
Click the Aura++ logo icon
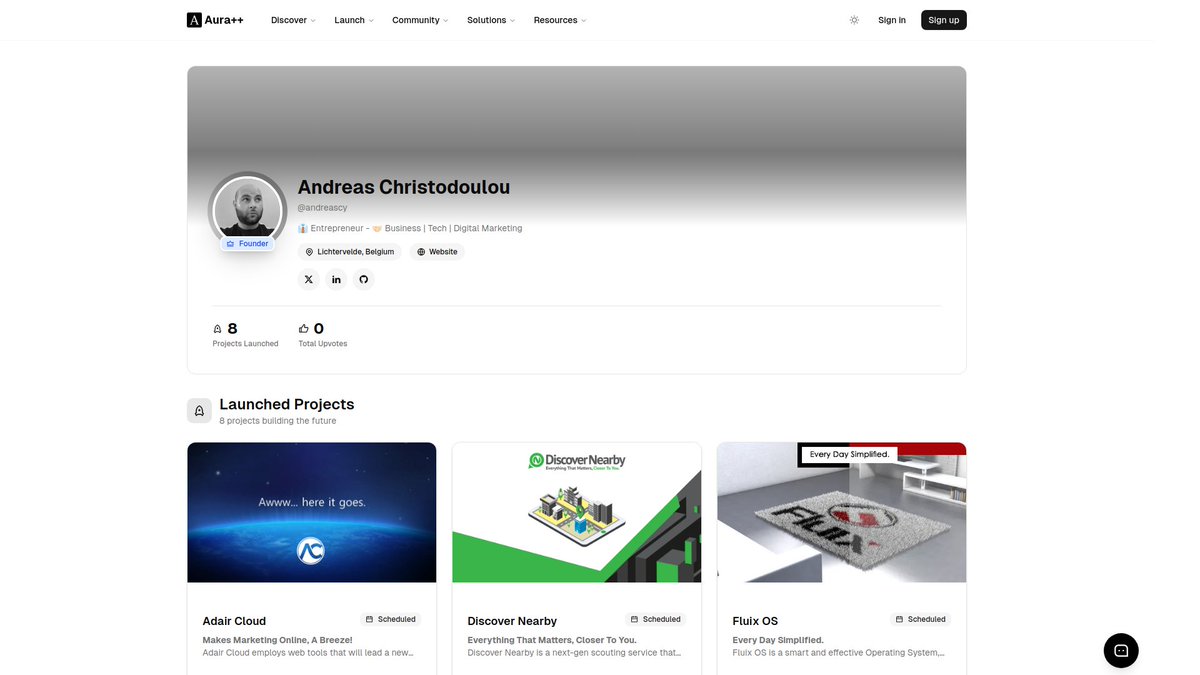pyautogui.click(x=194, y=20)
